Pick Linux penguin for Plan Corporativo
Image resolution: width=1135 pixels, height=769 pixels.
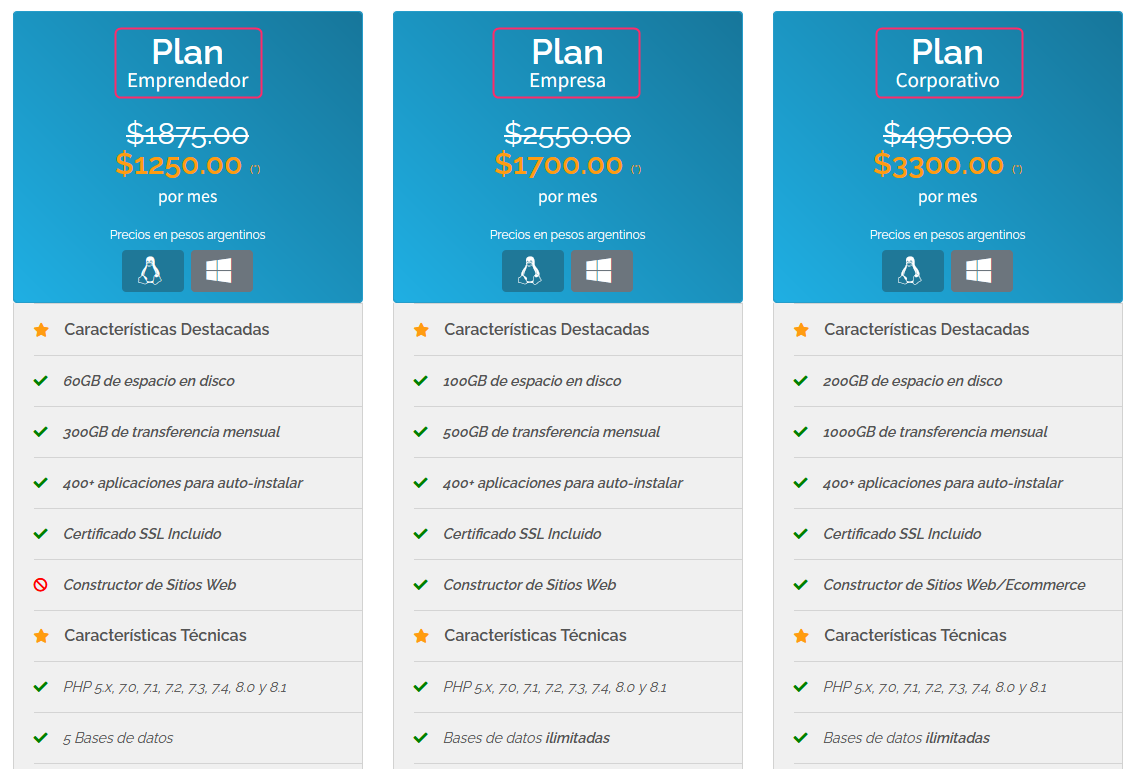point(913,271)
